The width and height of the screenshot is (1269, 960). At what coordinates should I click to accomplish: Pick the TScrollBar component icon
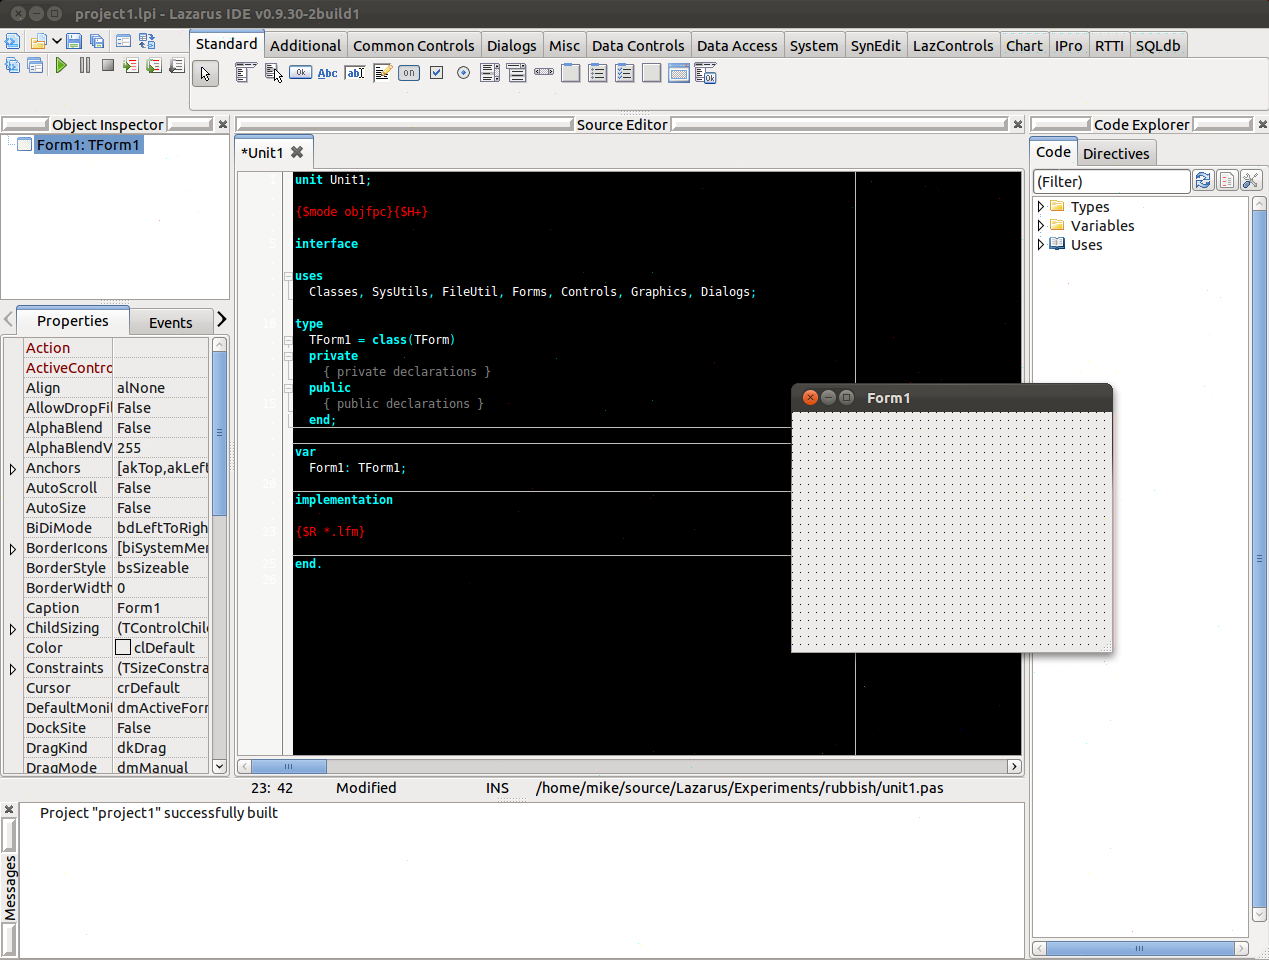pos(544,73)
